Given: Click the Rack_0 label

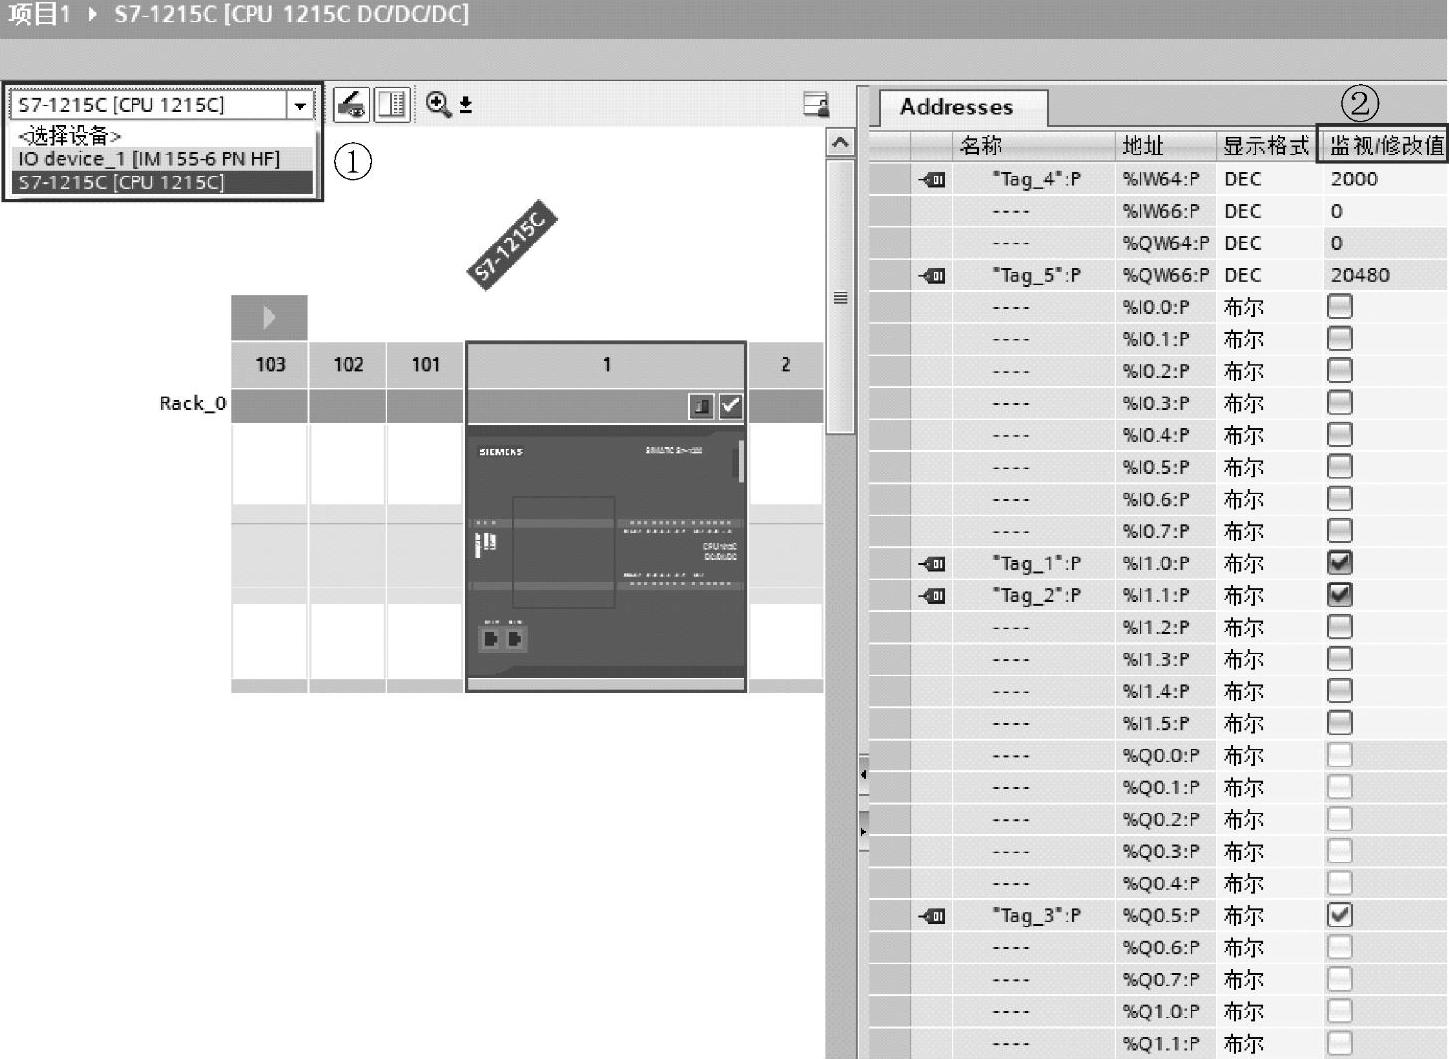Looking at the screenshot, I should [x=193, y=403].
